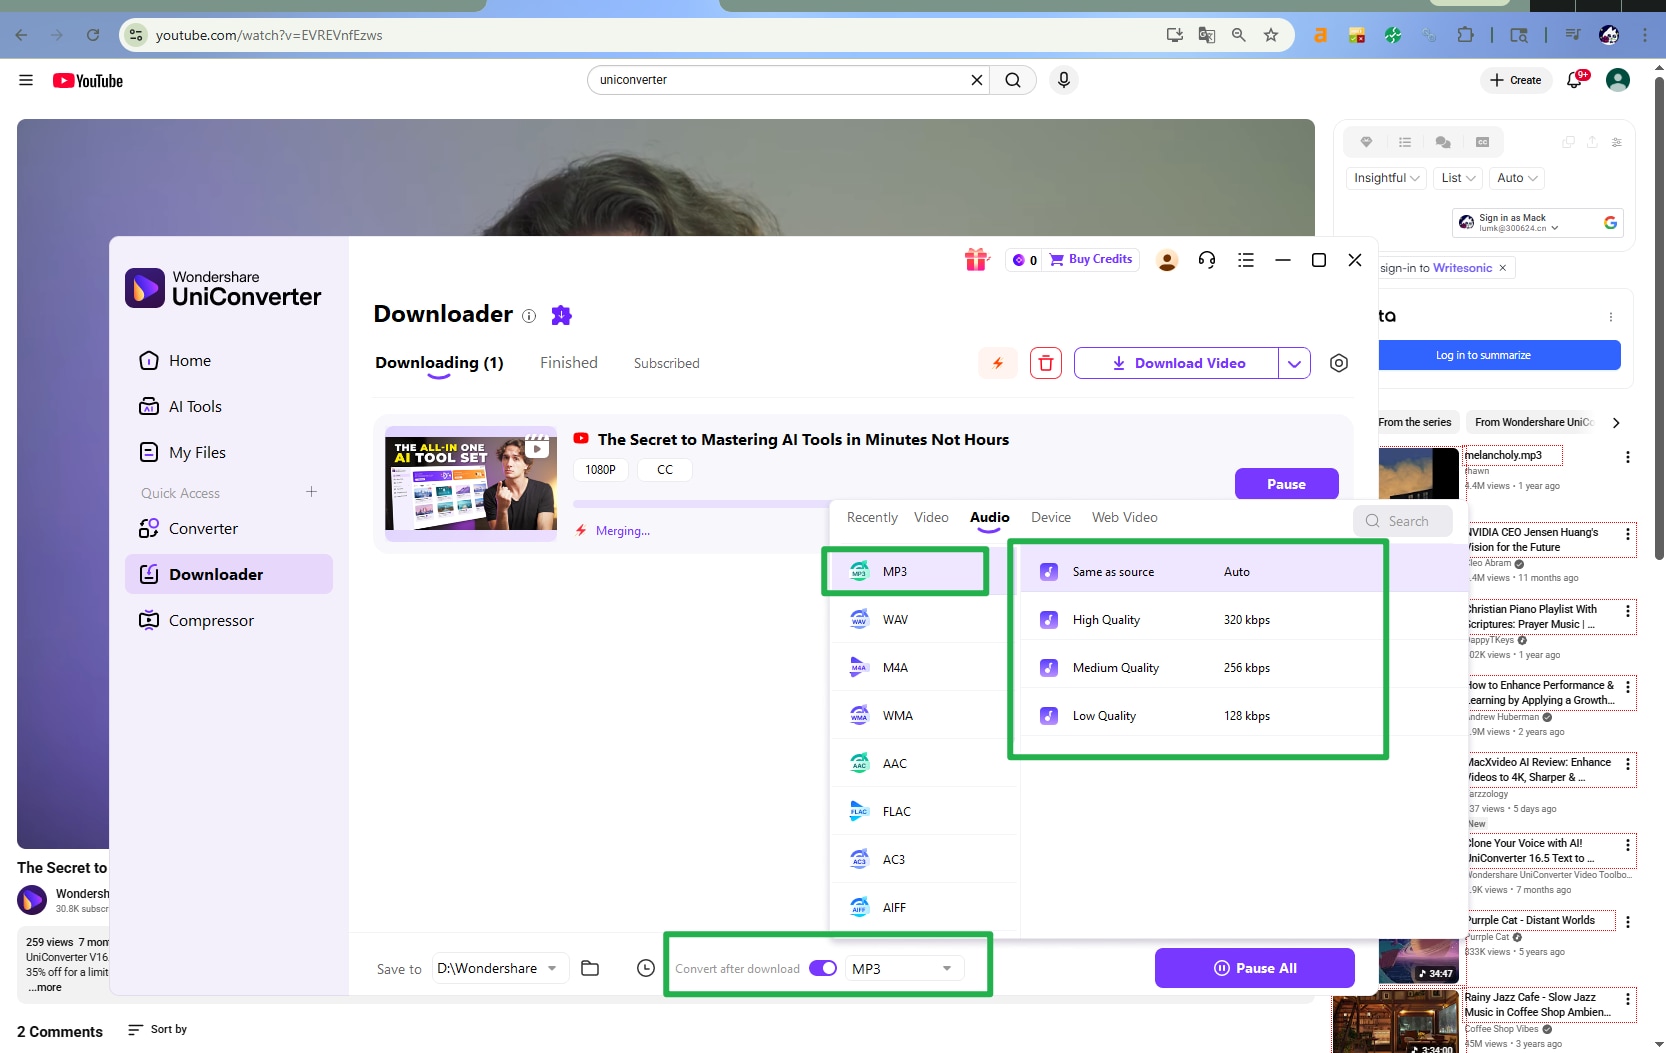Viewport: 1666px width, 1053px height.
Task: Click the YouTube voice search microphone
Action: click(1064, 80)
